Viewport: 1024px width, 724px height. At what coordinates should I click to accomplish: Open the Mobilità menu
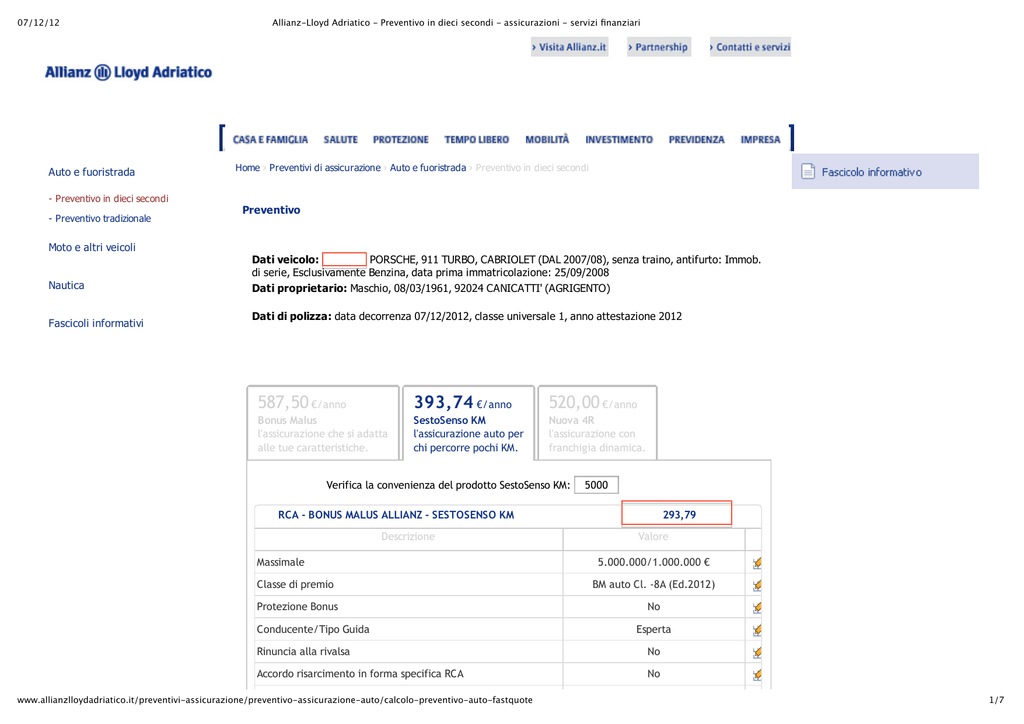click(547, 140)
